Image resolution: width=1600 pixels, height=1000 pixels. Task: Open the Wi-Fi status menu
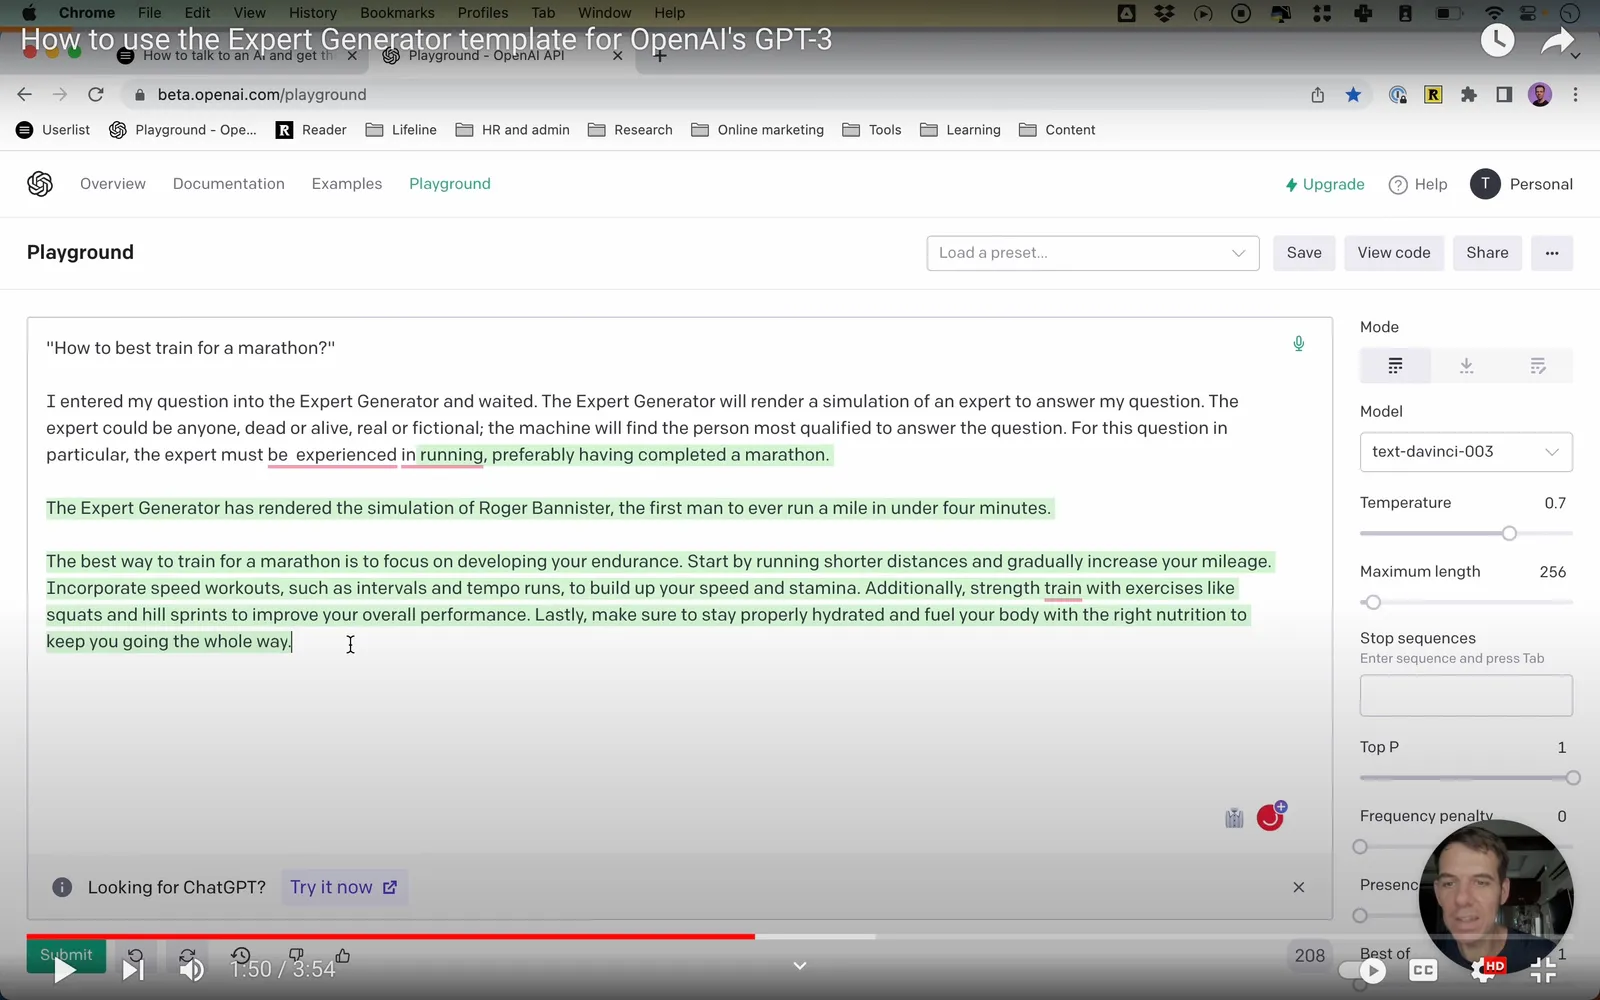(x=1494, y=13)
